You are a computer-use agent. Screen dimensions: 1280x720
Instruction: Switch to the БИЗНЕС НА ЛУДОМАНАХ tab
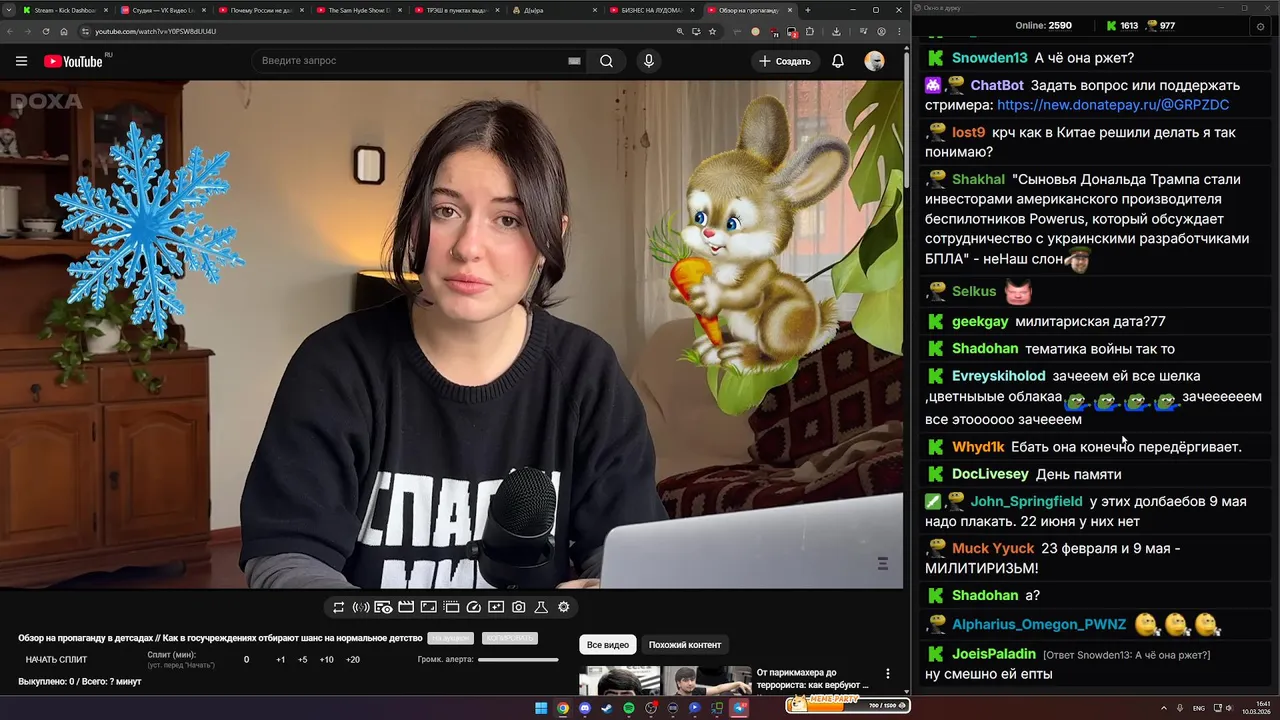point(652,10)
